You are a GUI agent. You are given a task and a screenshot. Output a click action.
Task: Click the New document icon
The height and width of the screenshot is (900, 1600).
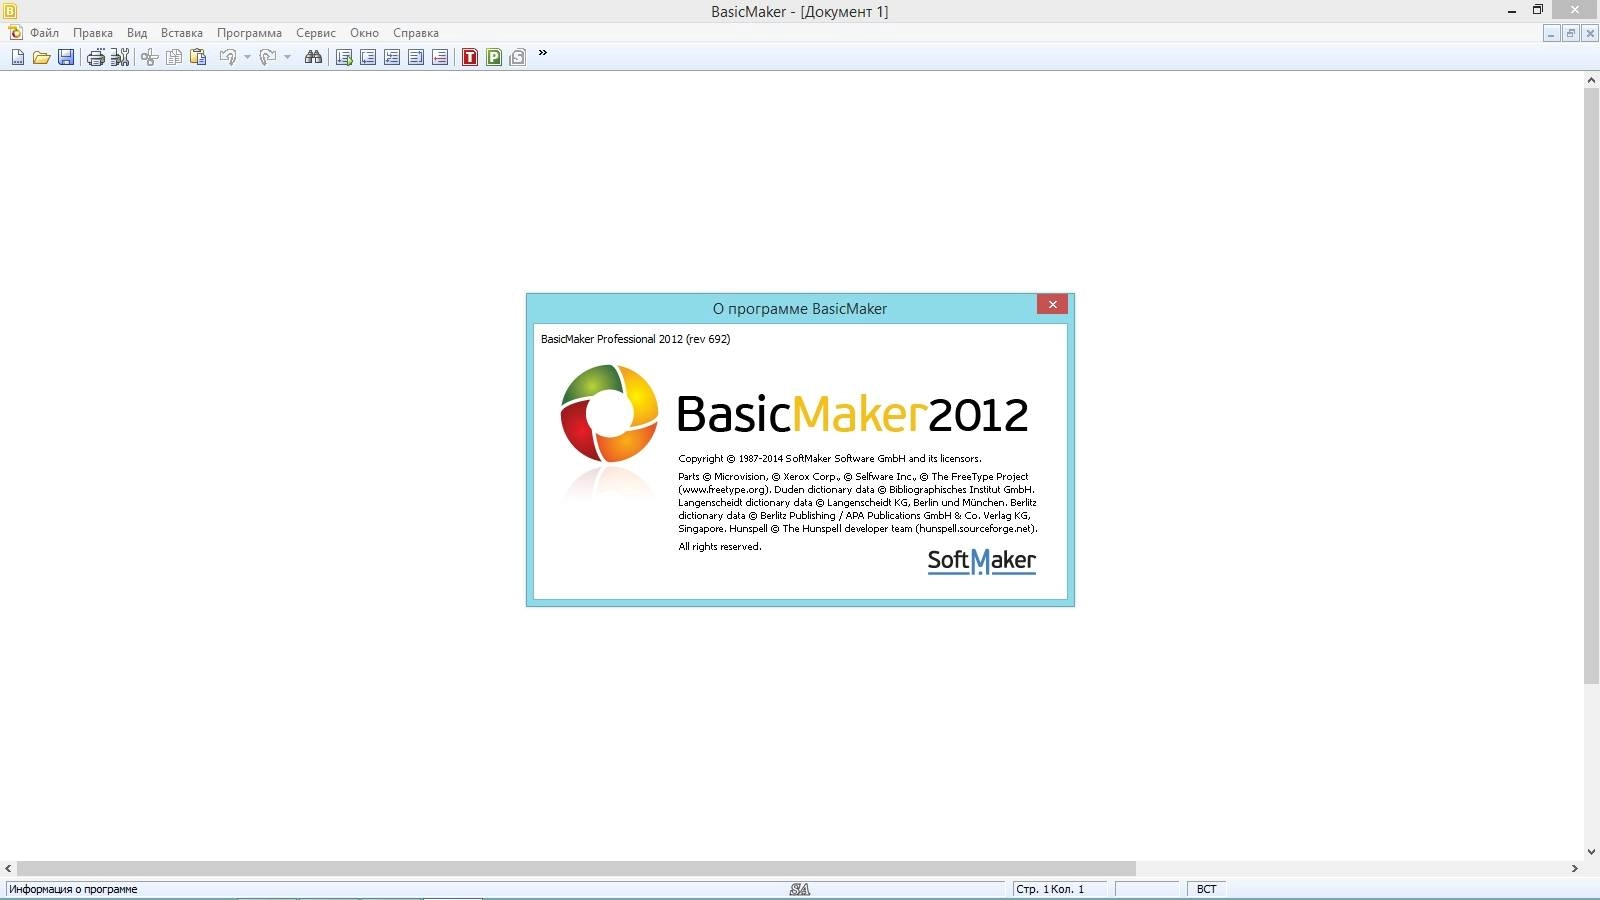[18, 57]
